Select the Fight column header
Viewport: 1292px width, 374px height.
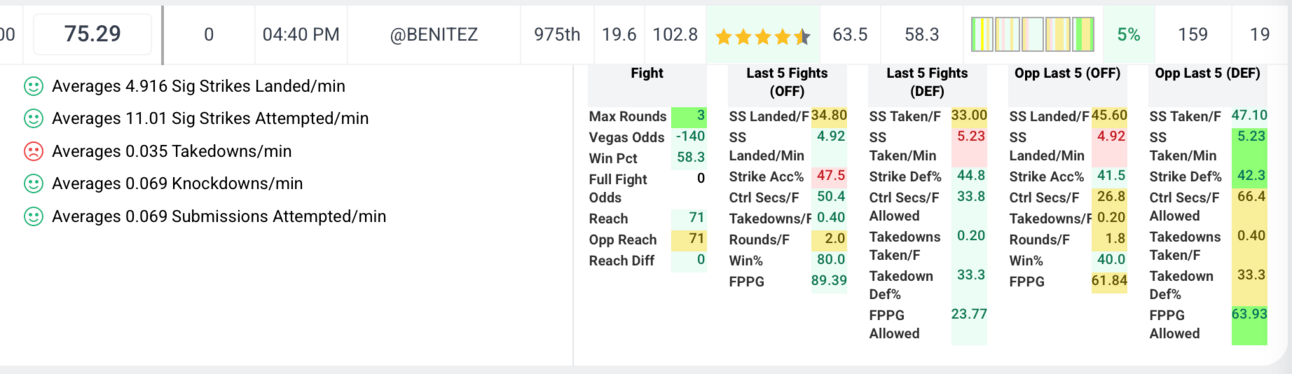click(647, 73)
